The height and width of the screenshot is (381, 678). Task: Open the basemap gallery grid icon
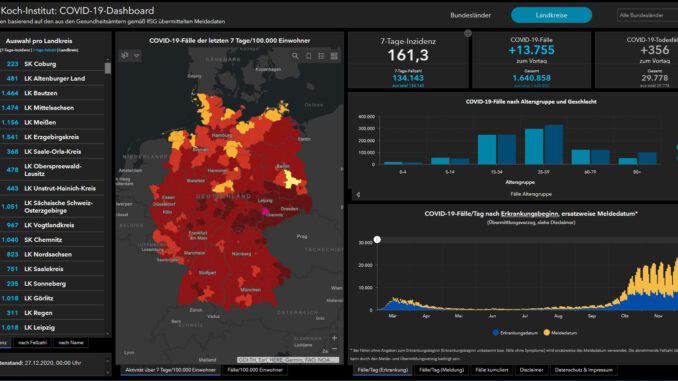pyautogui.click(x=334, y=56)
